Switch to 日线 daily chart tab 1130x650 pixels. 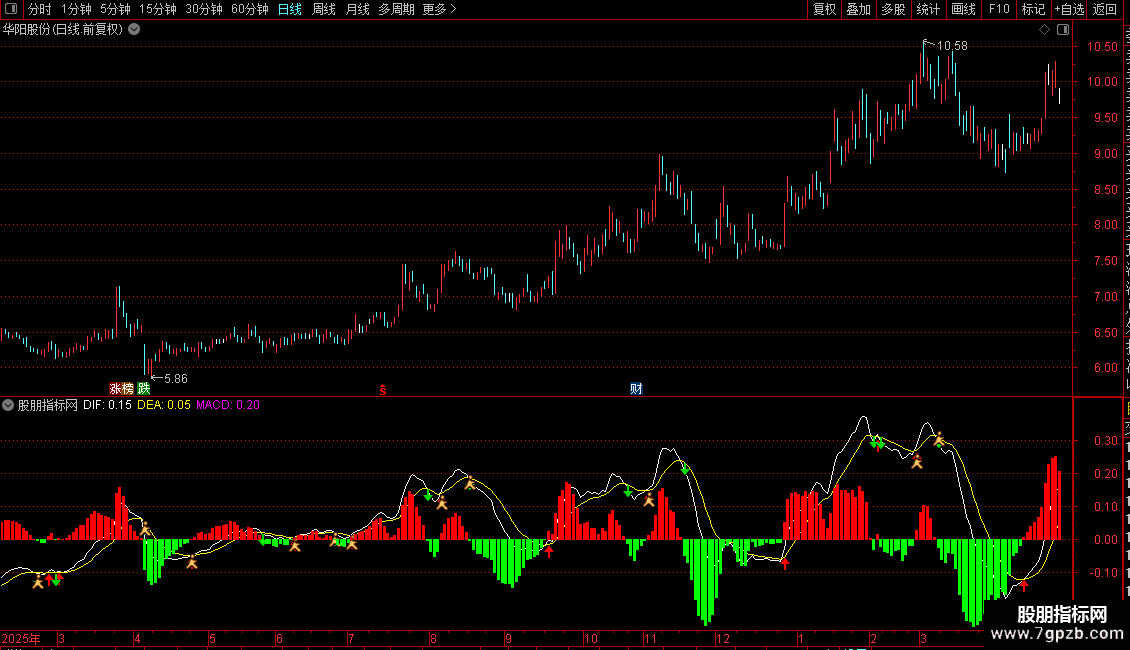pyautogui.click(x=290, y=9)
